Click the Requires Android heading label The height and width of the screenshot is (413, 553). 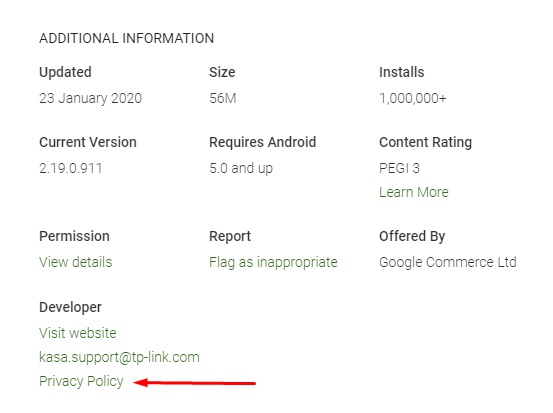[262, 142]
